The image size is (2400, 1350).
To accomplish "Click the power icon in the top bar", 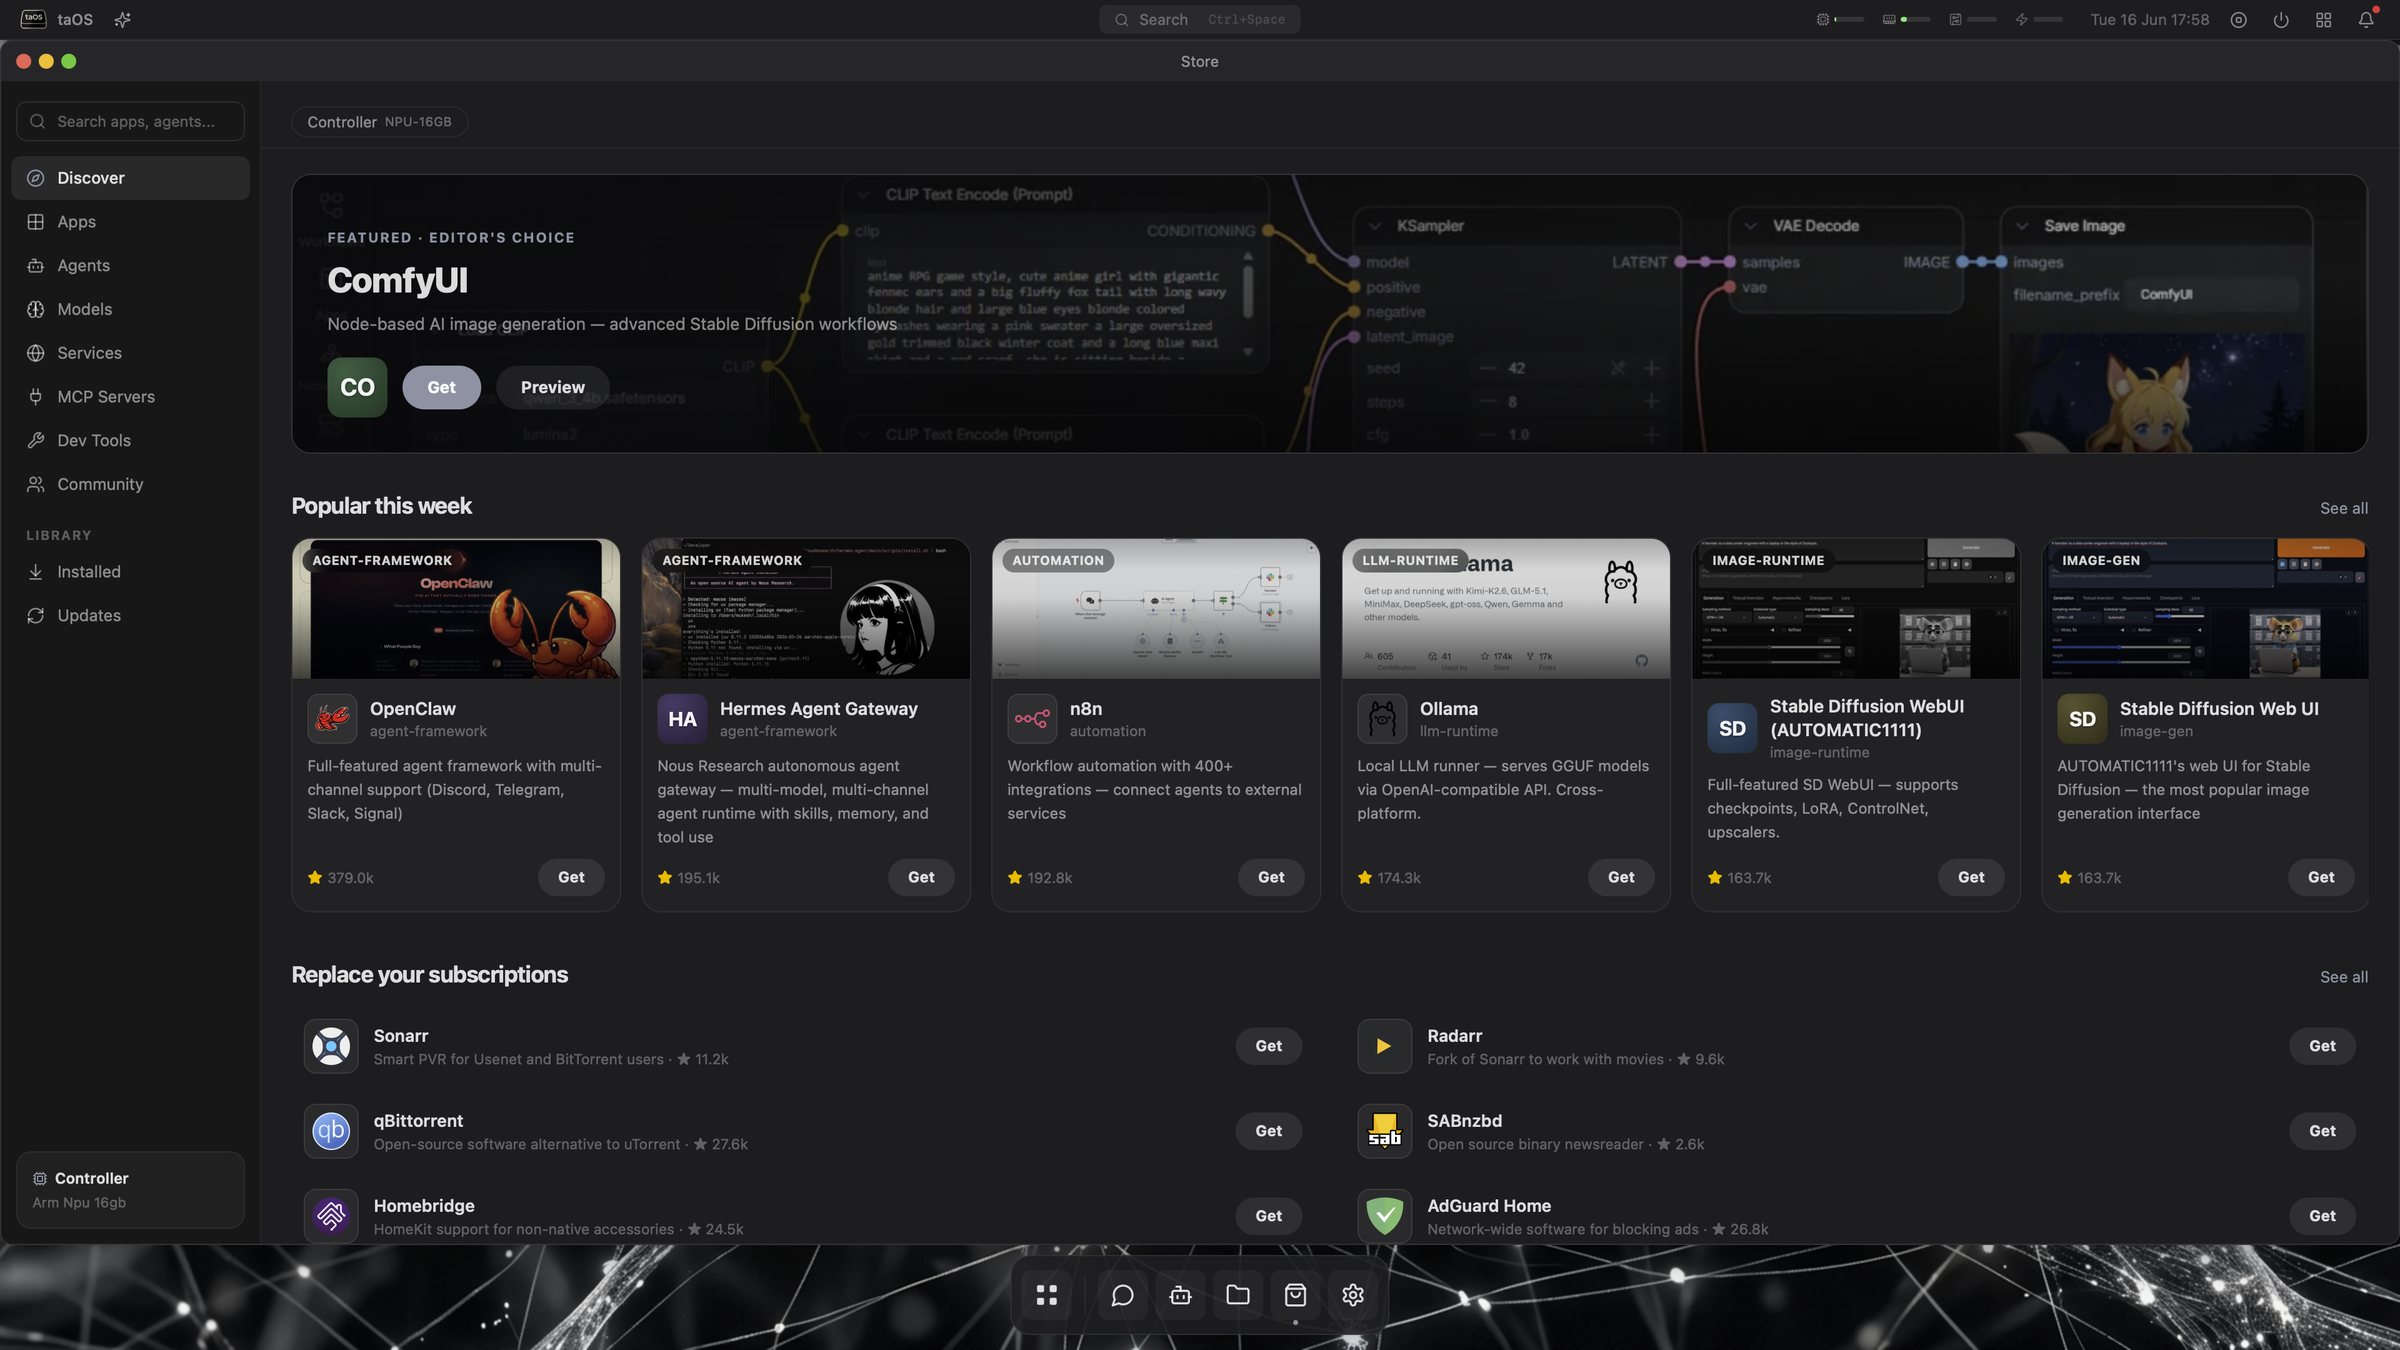I will tap(2281, 20).
